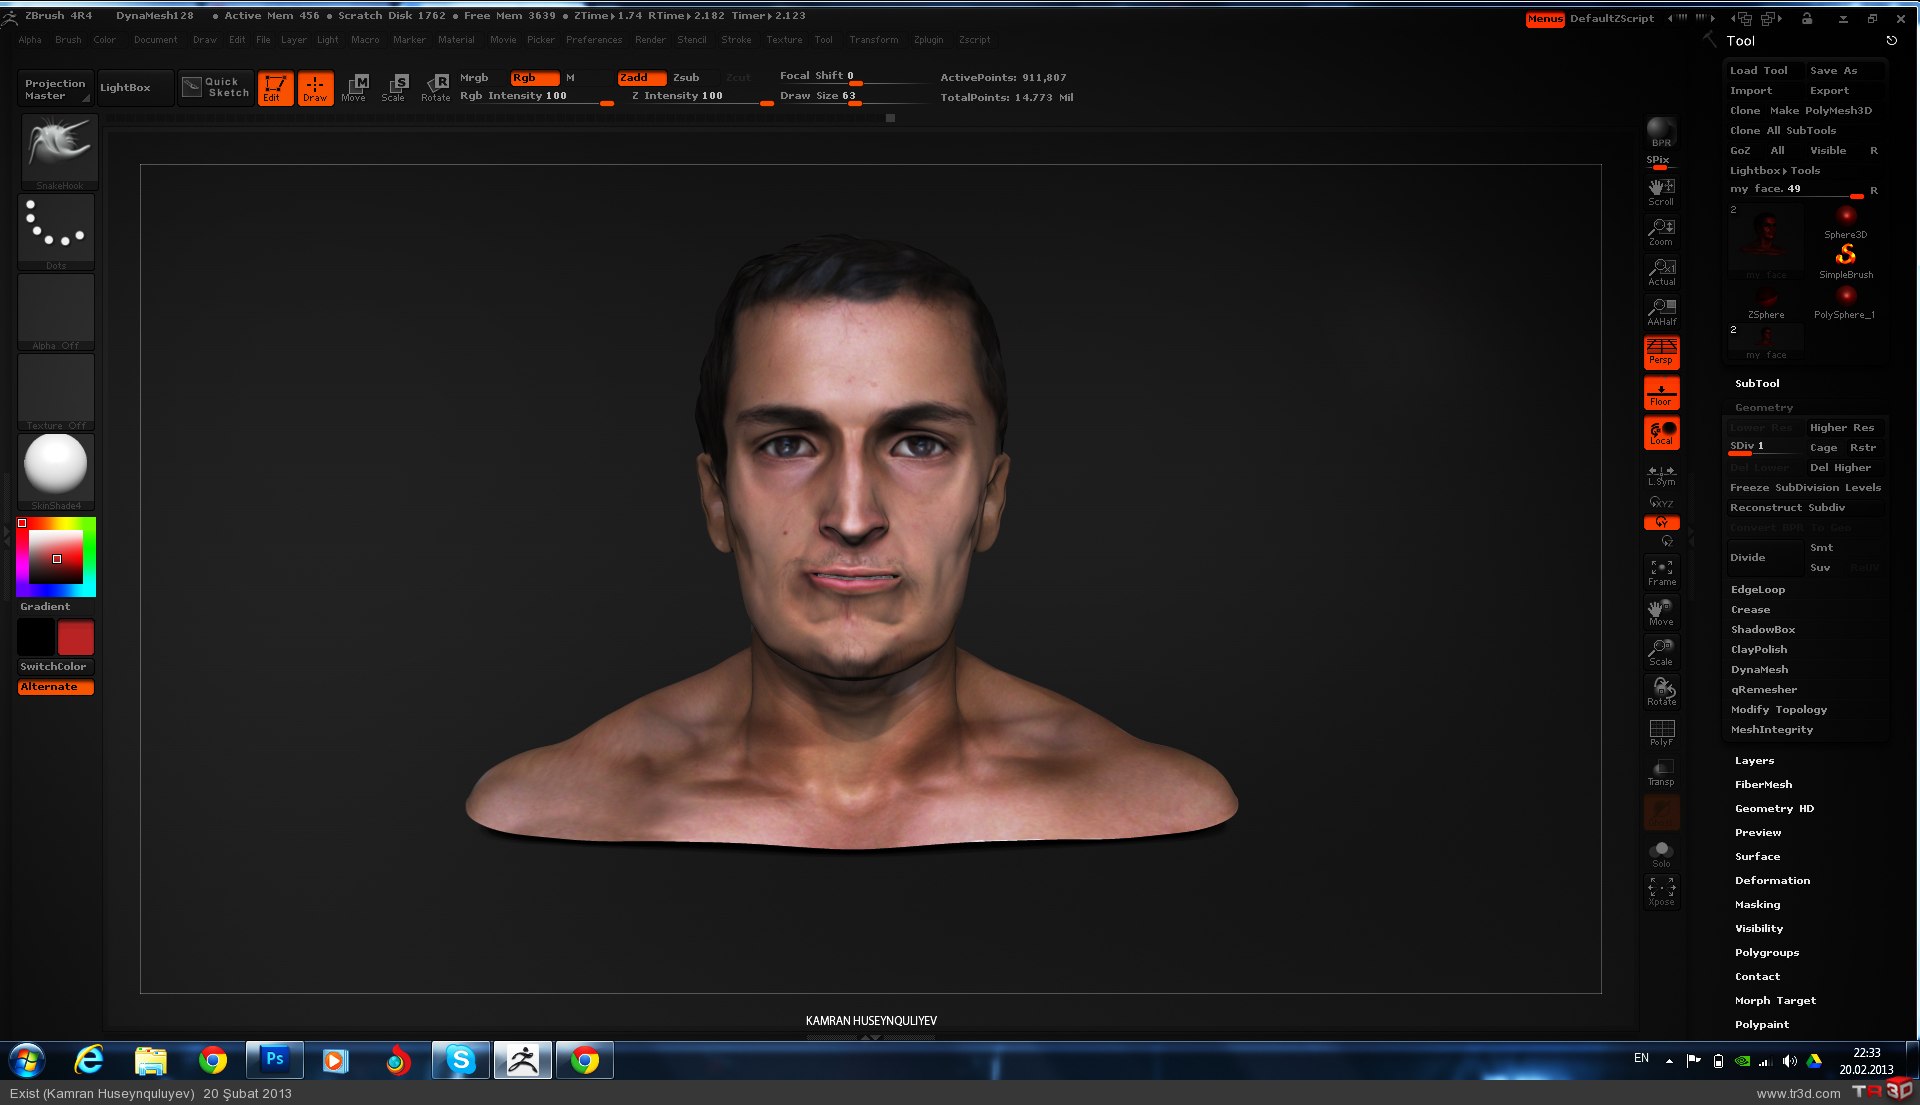Open the Document menu
The image size is (1920, 1105).
click(155, 40)
